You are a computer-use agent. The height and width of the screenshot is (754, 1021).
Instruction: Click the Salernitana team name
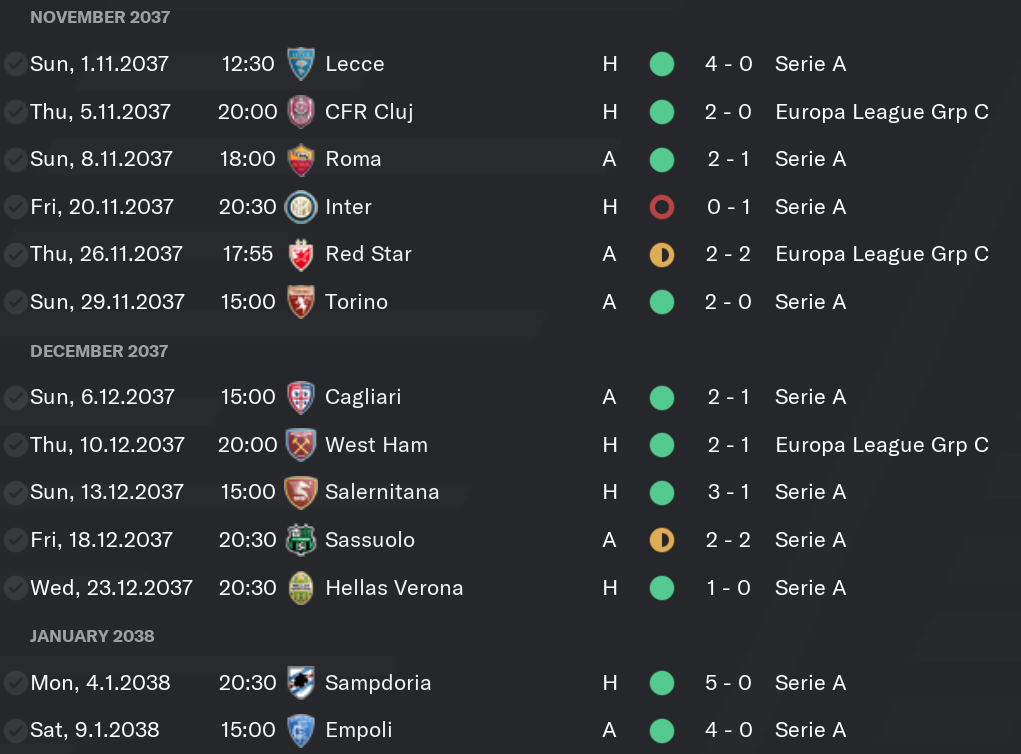[x=382, y=492]
